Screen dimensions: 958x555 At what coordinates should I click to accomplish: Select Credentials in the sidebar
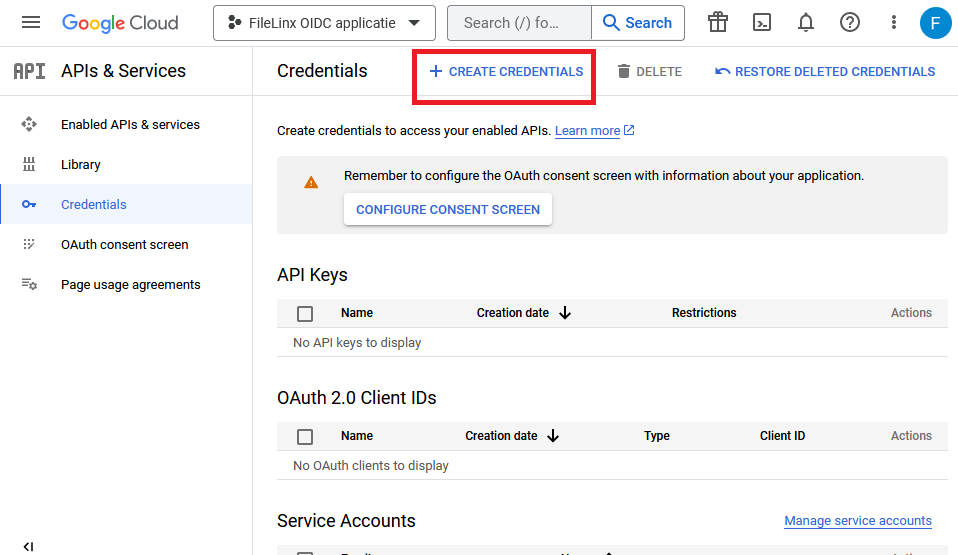coord(126,204)
